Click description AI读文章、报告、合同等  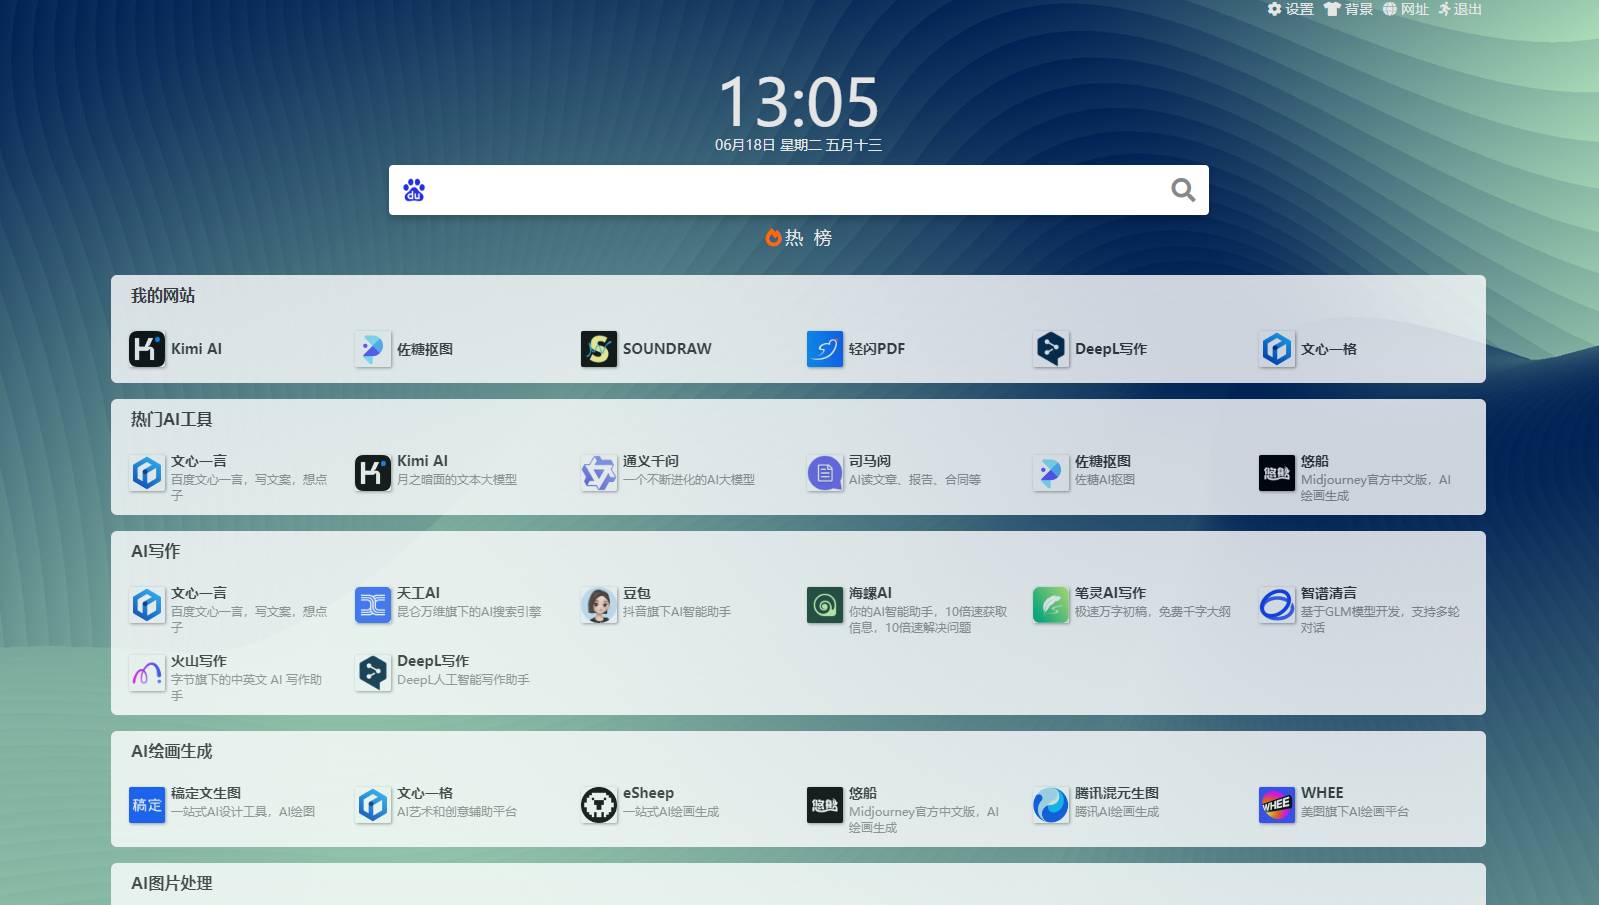(915, 480)
